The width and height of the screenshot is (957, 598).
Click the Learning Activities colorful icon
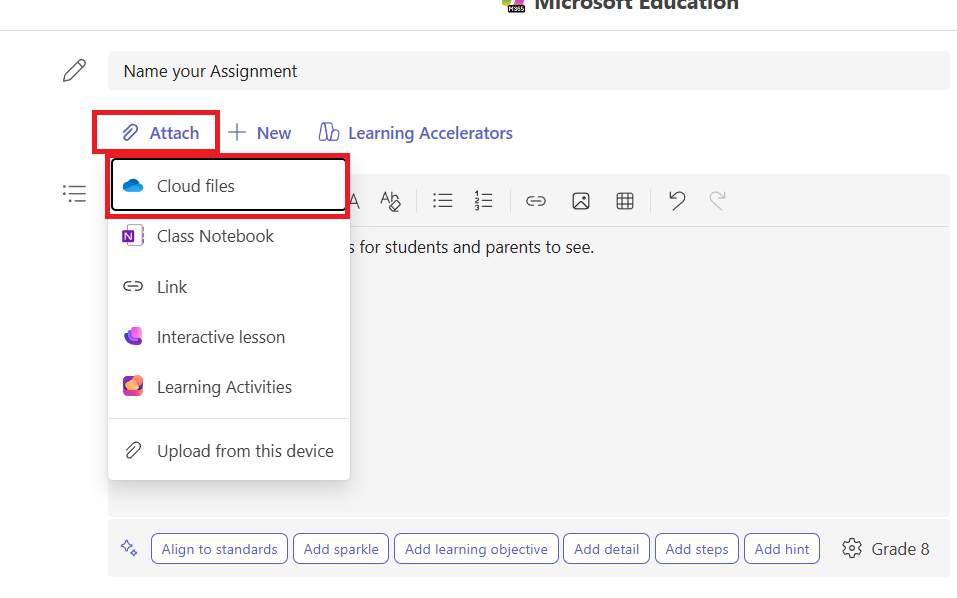(x=133, y=386)
